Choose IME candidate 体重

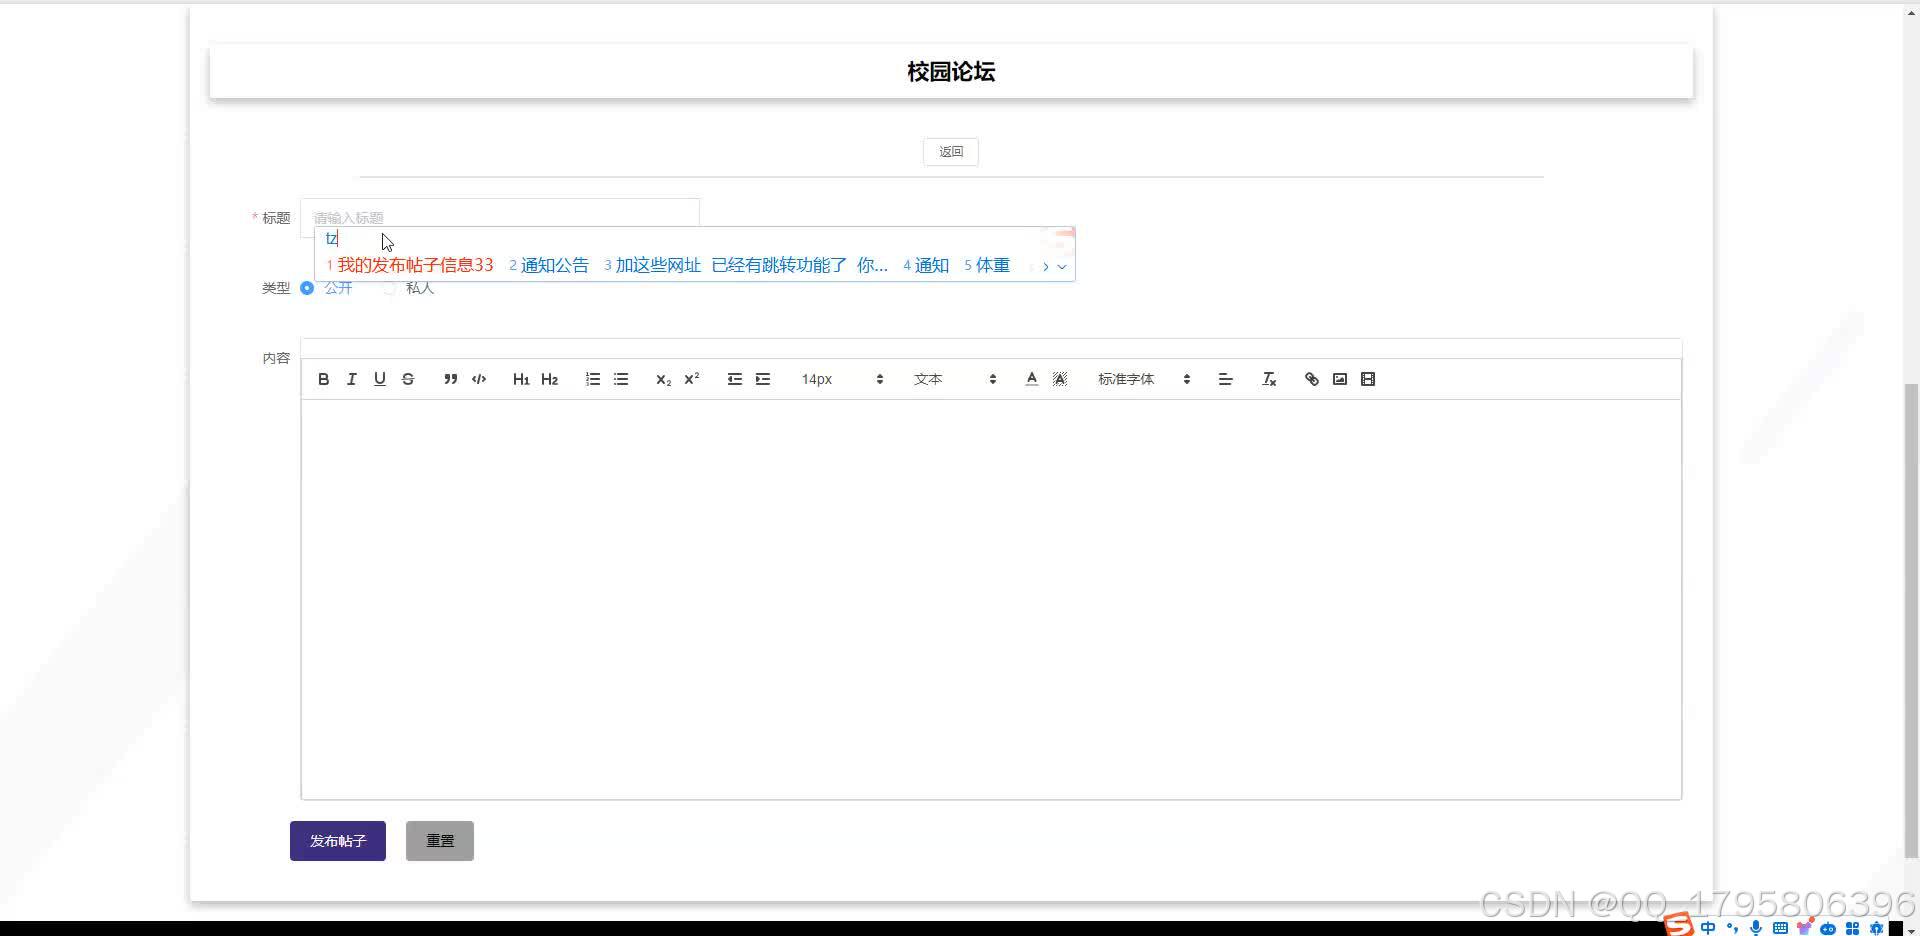pos(987,265)
